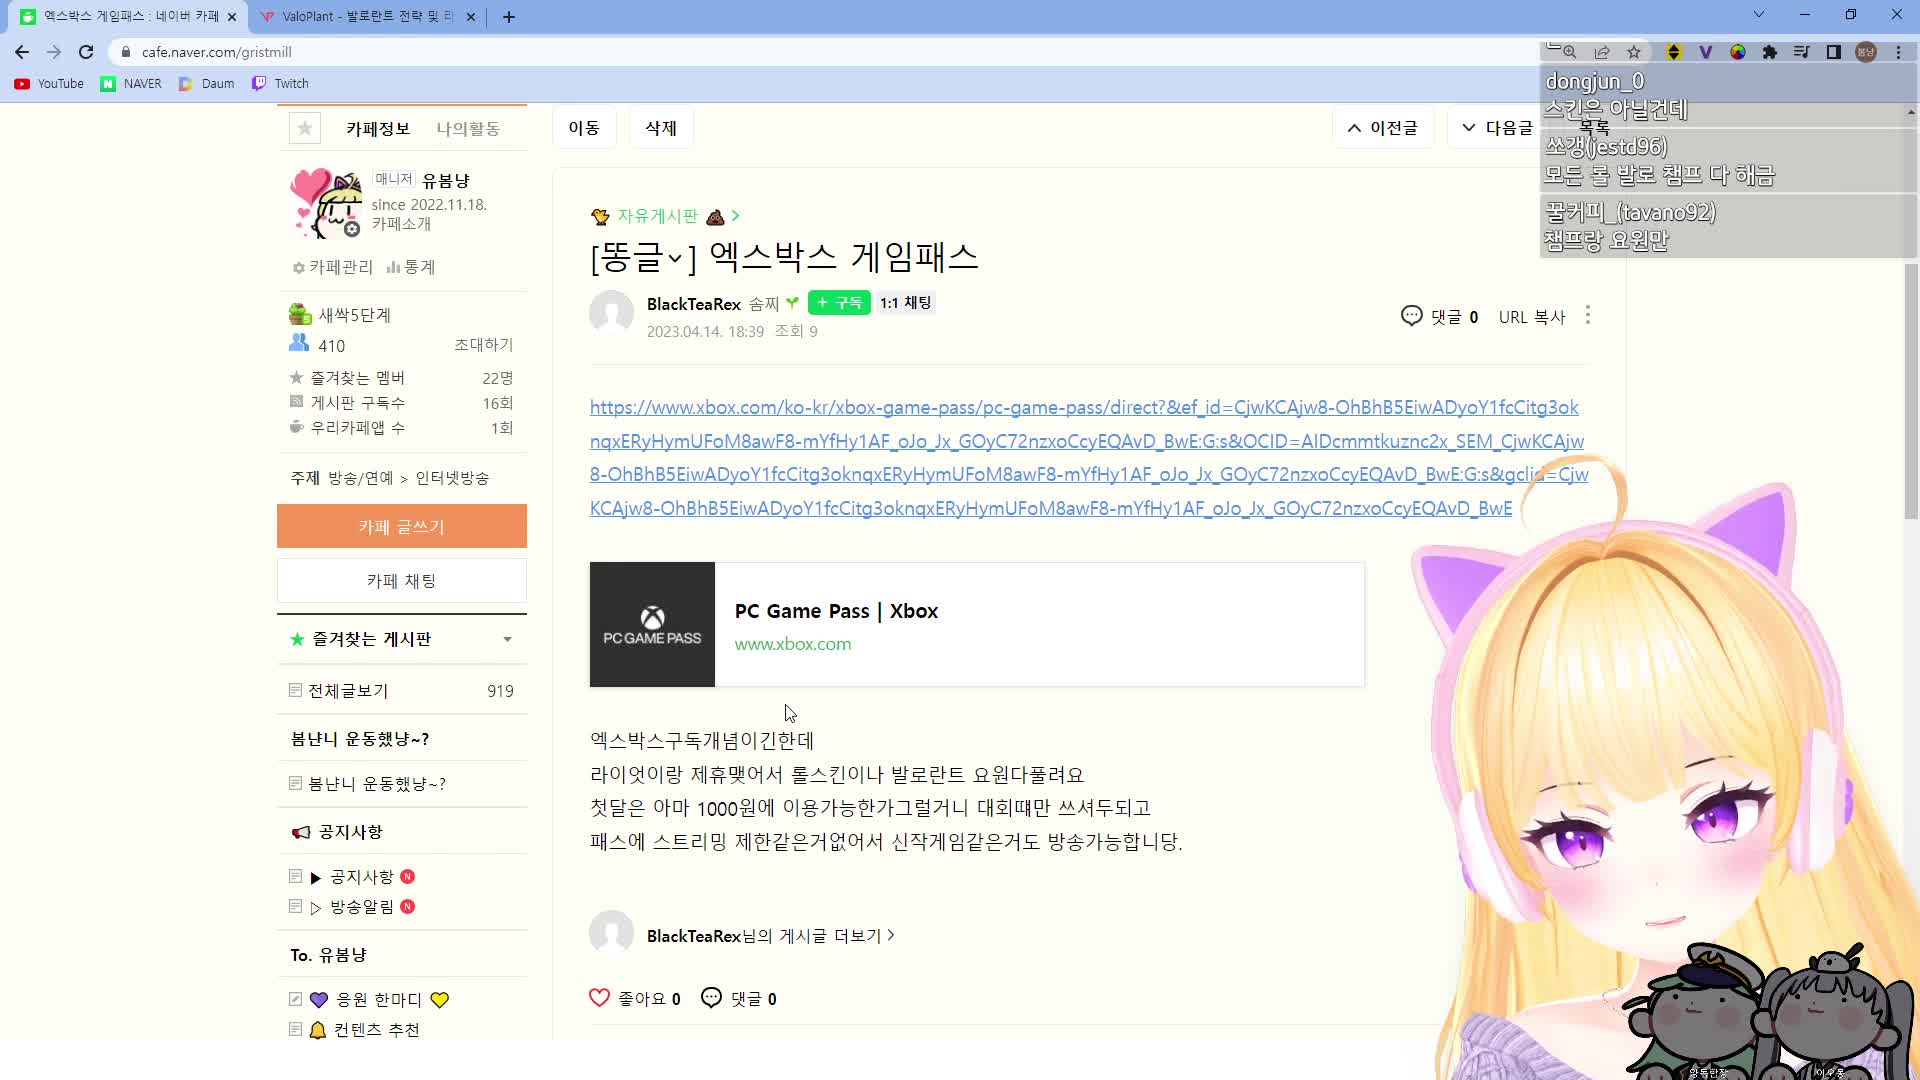1920x1080 pixels.
Task: Click the 초대하기 invite link
Action: click(484, 344)
